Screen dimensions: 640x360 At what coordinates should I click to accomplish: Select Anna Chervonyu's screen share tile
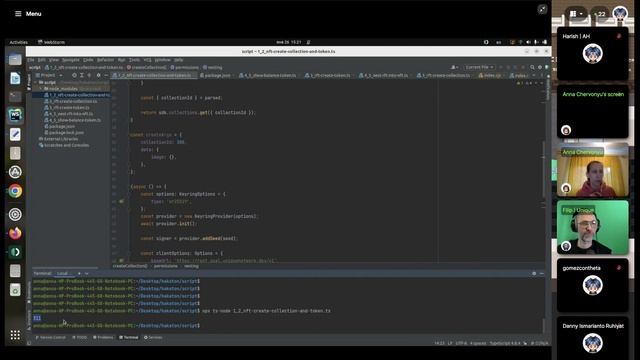pos(593,112)
